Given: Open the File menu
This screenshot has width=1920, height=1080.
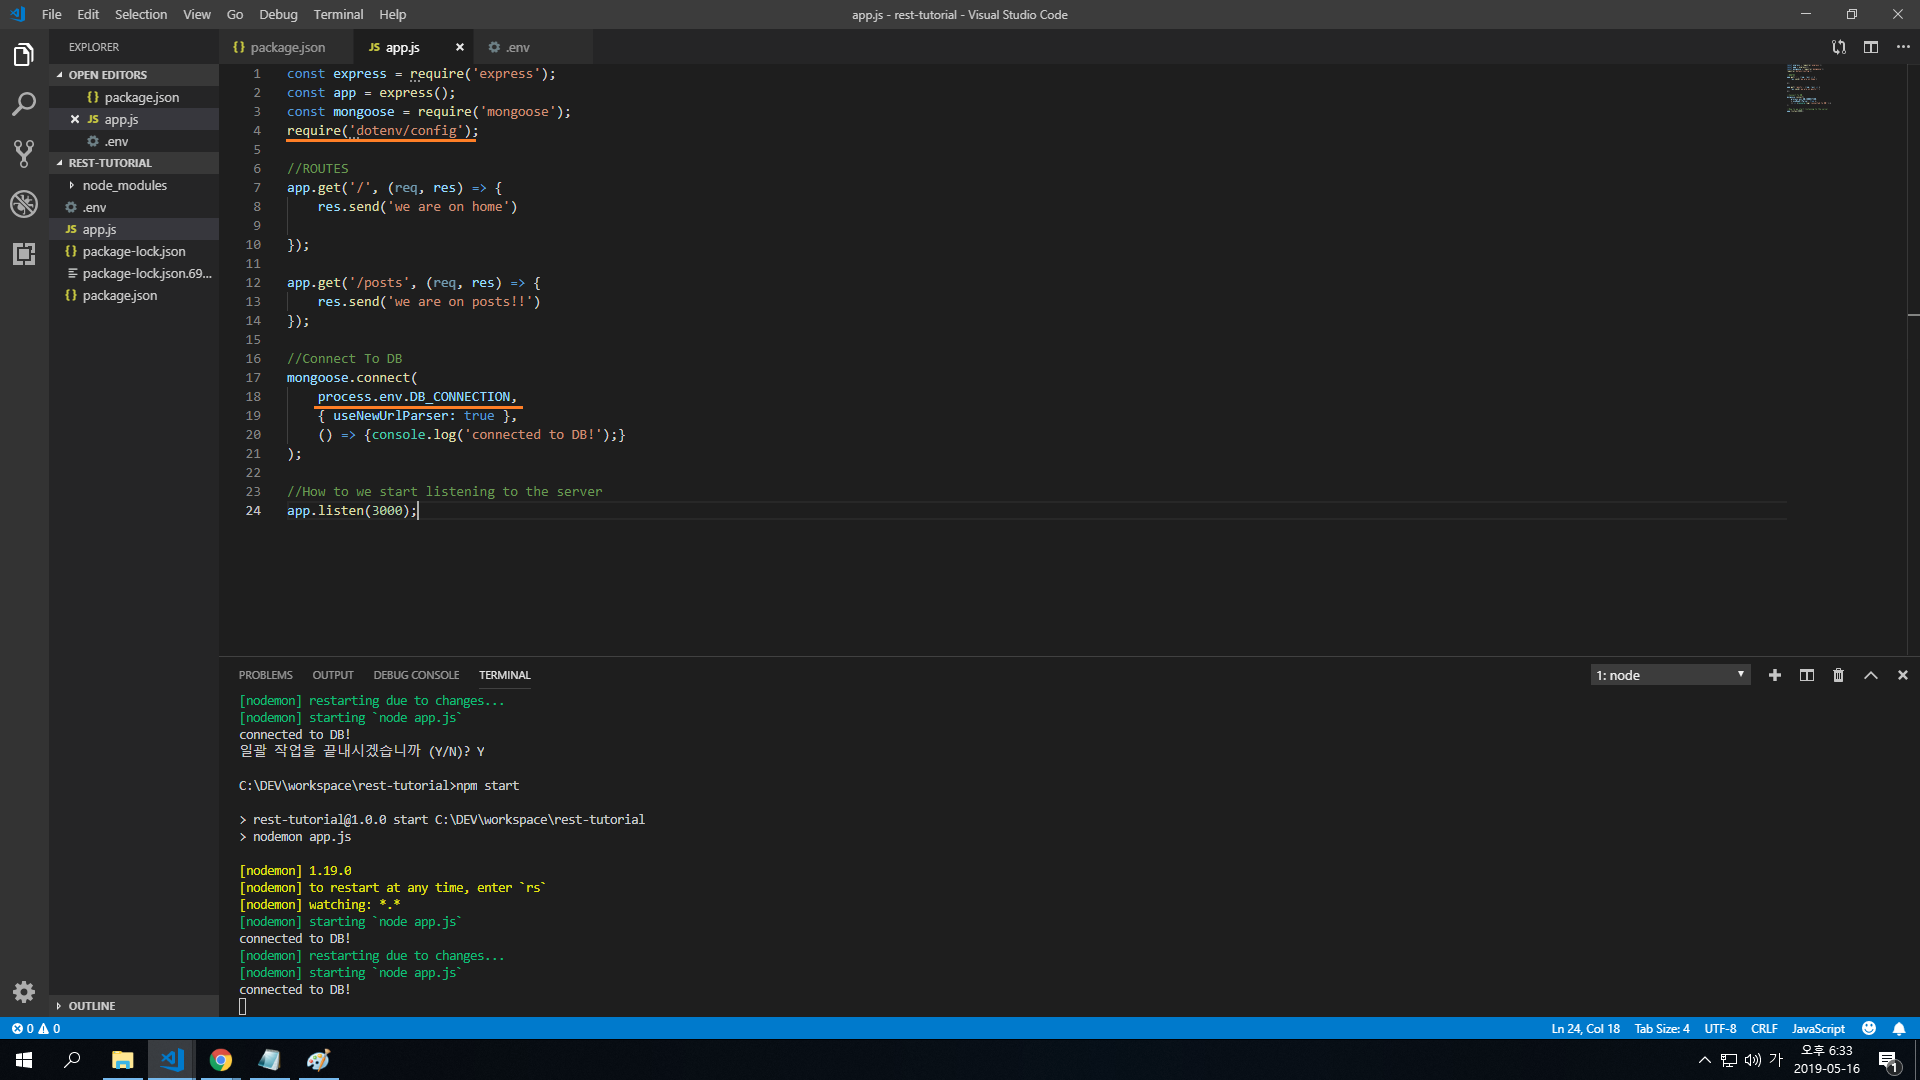Looking at the screenshot, I should pos(52,14).
